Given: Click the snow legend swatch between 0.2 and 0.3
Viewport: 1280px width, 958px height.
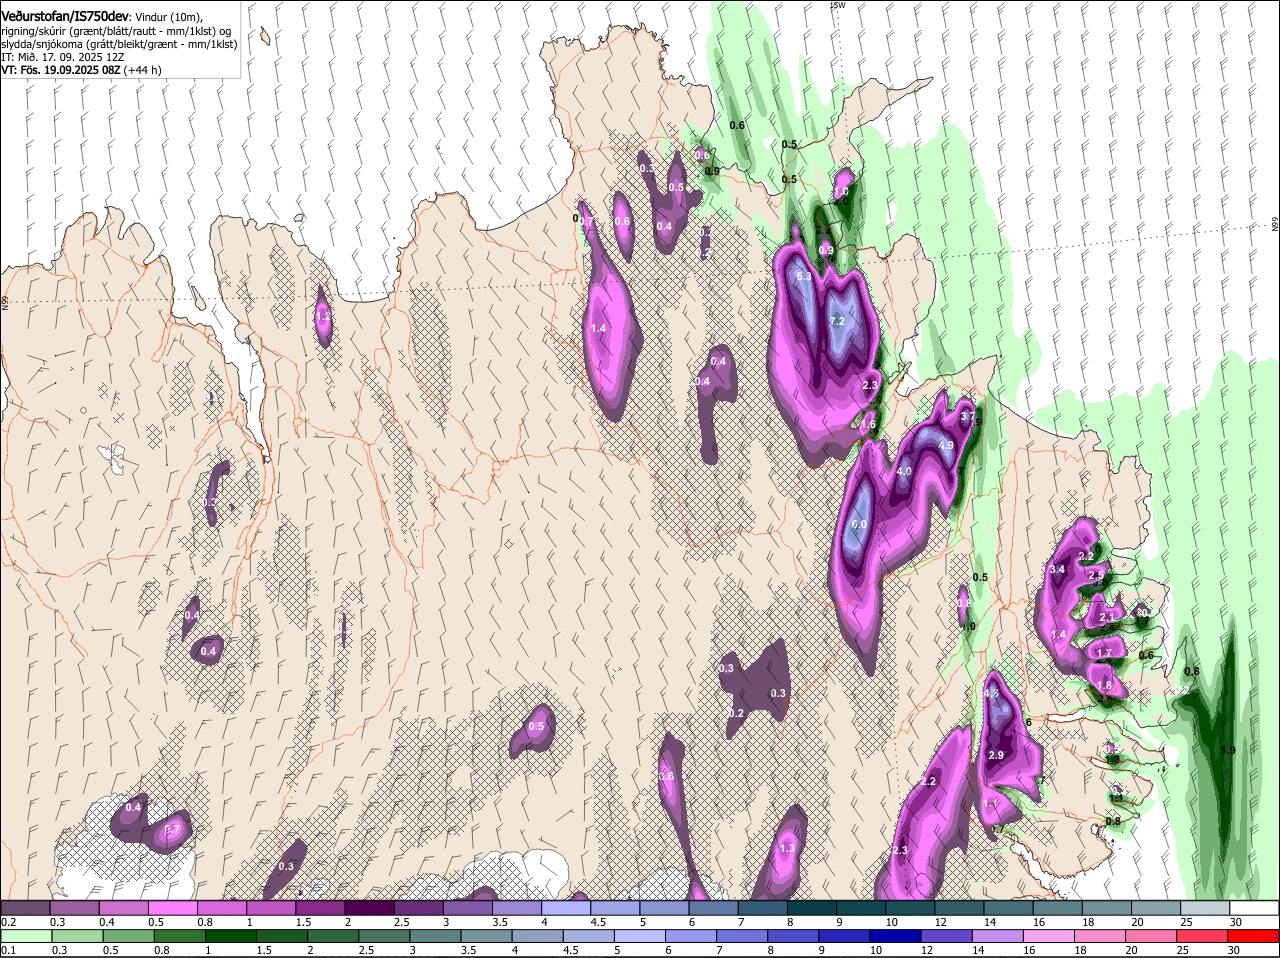Looking at the screenshot, I should point(25,908).
